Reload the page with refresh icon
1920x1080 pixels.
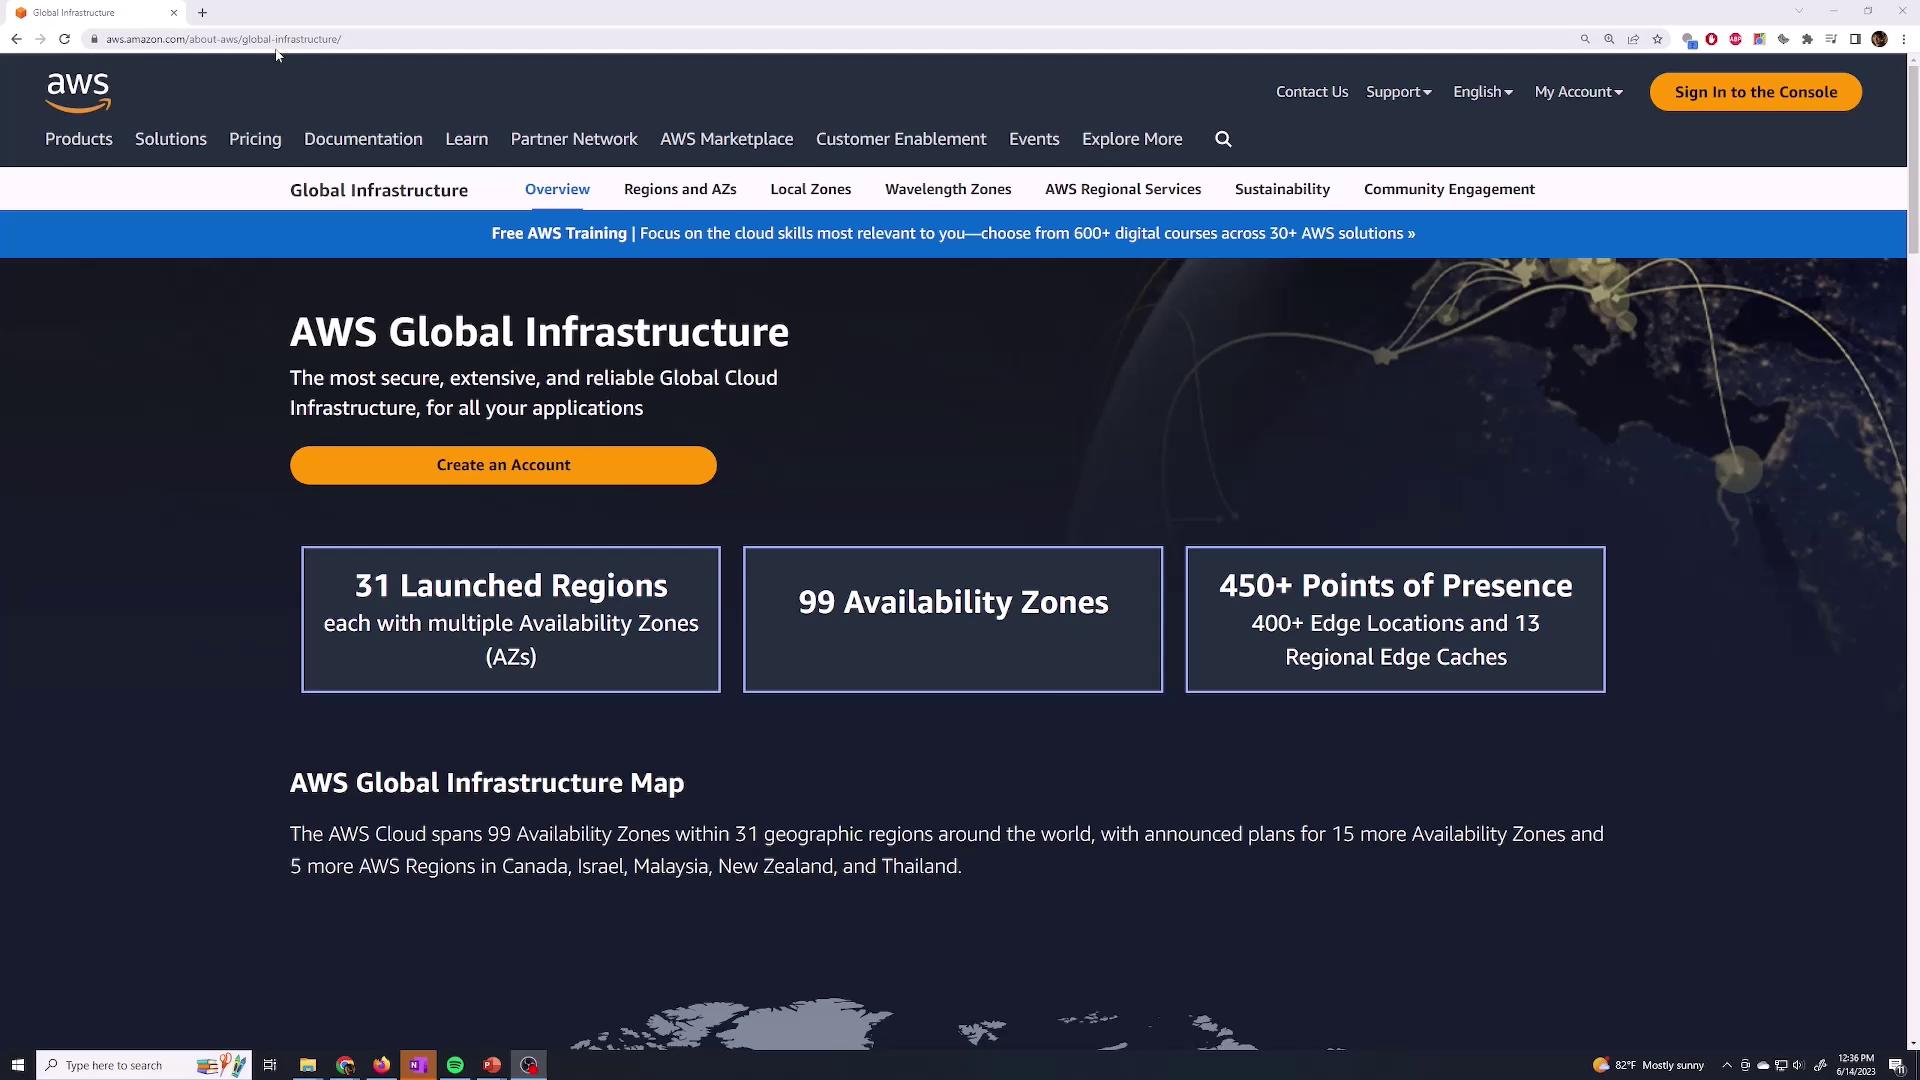pyautogui.click(x=64, y=39)
